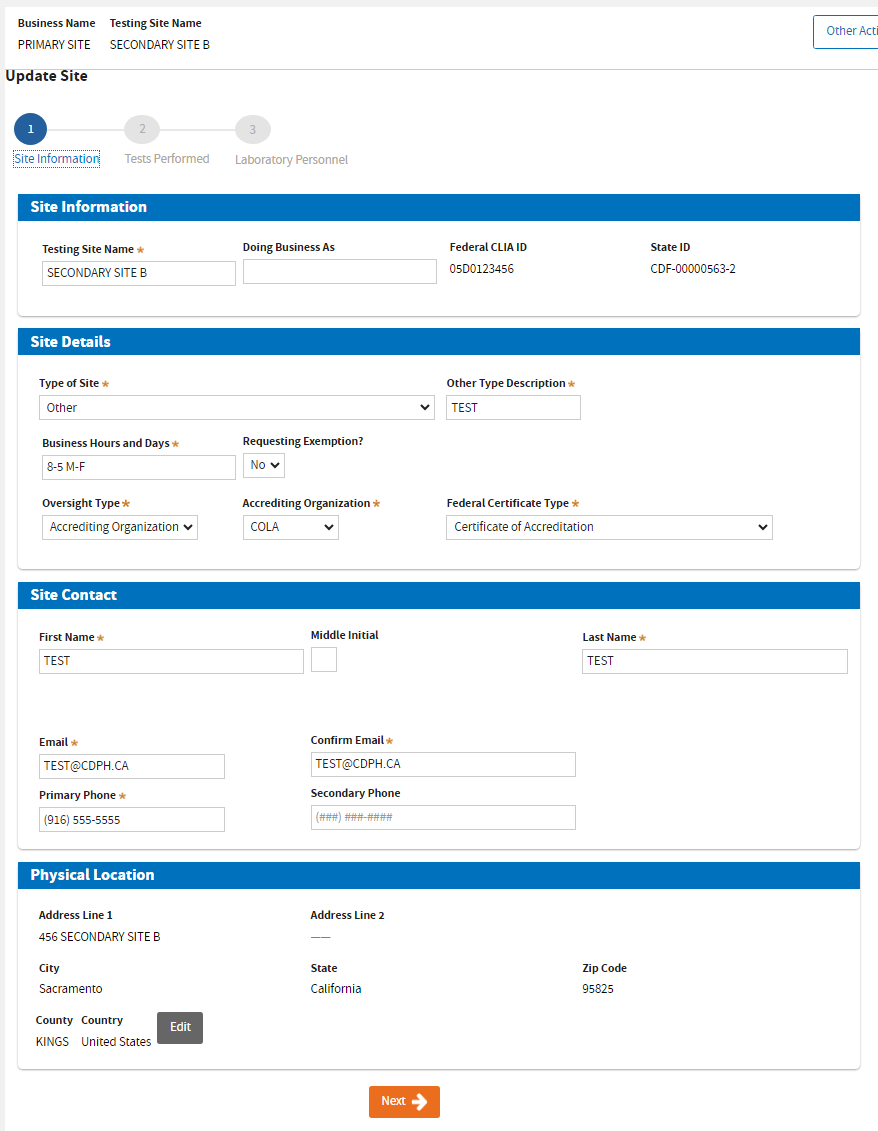Viewport: 878px width, 1131px height.
Task: Select the Business Hours and Days field
Action: (139, 467)
